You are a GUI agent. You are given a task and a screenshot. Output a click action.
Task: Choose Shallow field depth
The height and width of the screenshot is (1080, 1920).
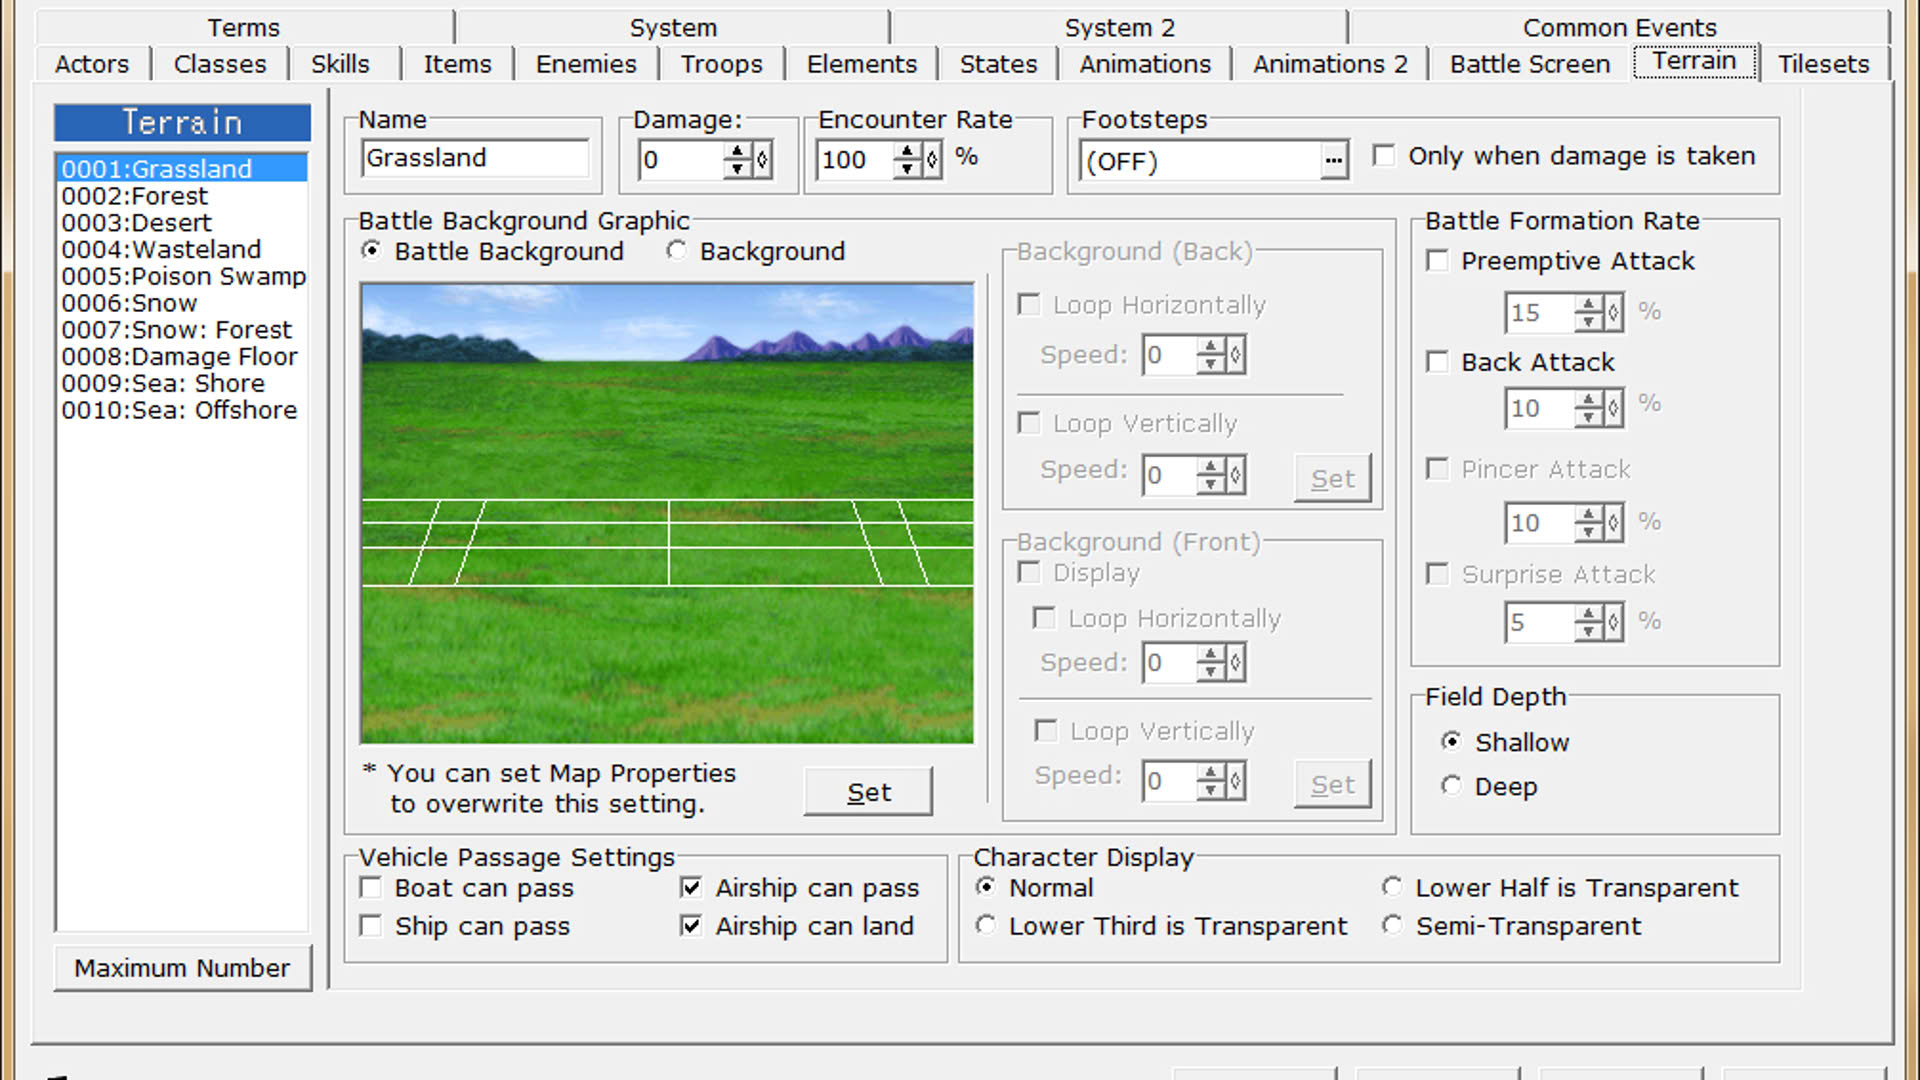point(1451,742)
